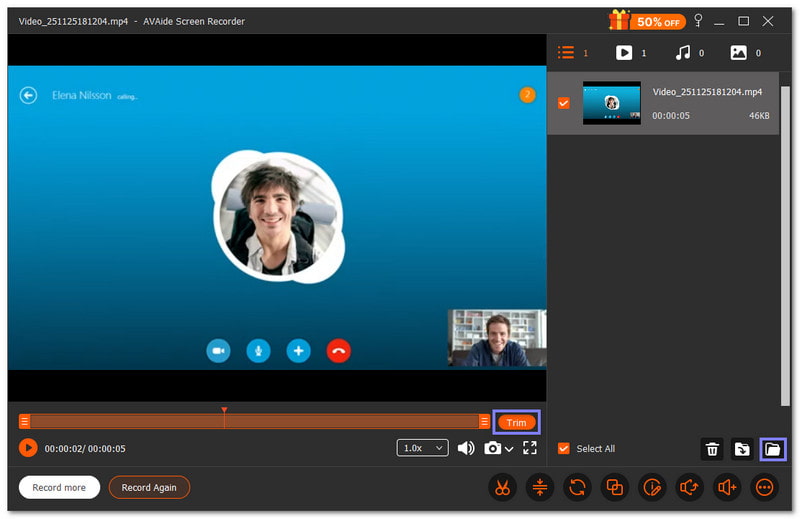This screenshot has height=519, width=800.
Task: Switch to audio recordings tab
Action: 690,53
